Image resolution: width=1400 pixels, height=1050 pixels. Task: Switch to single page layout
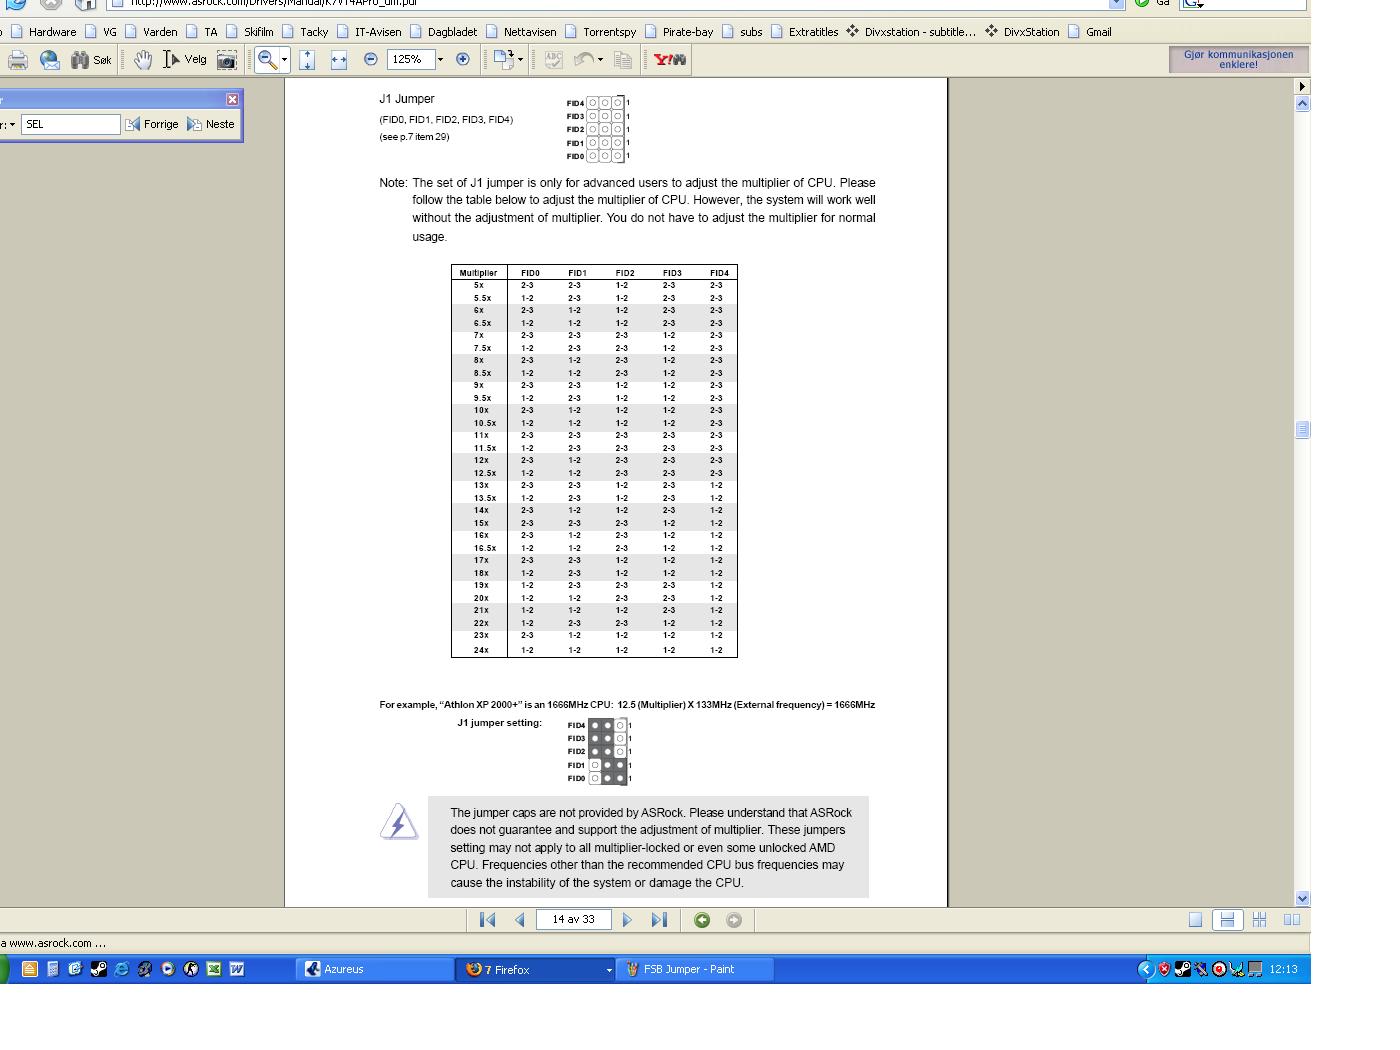pos(1195,920)
